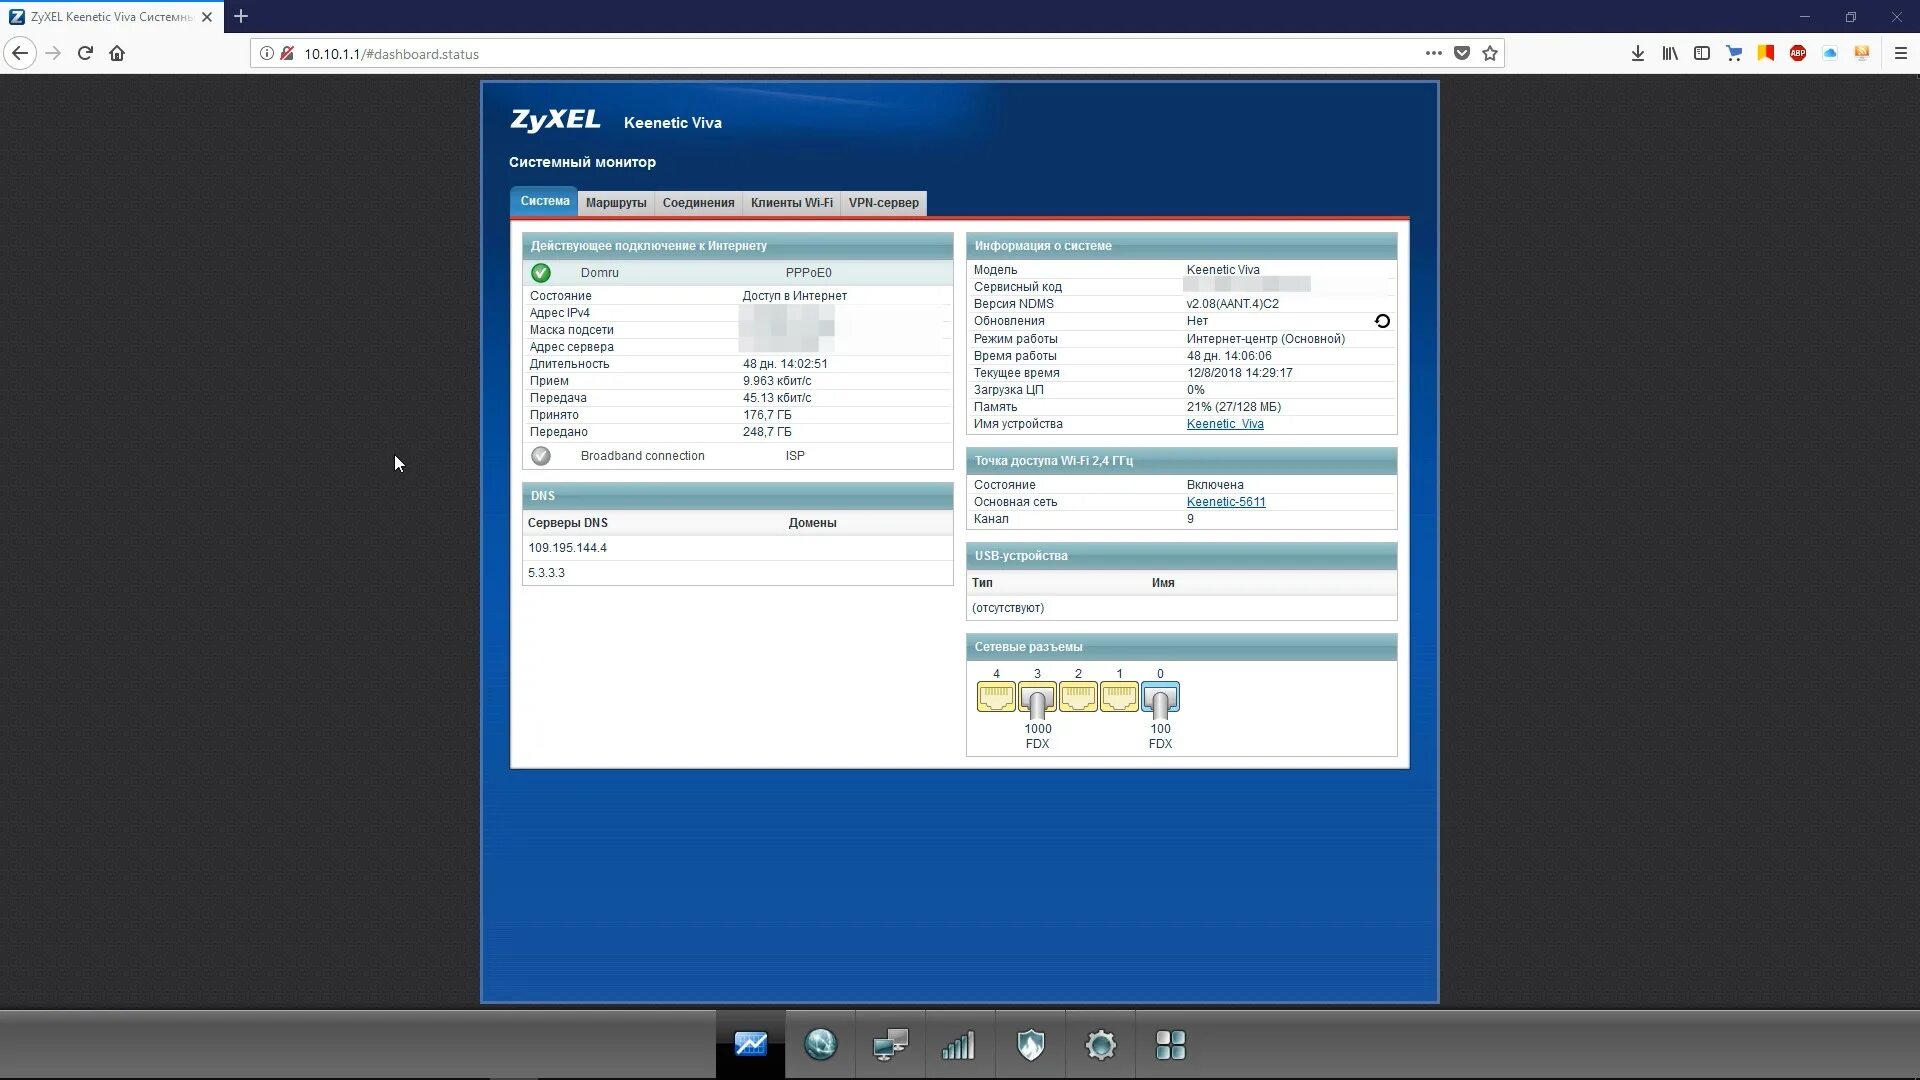The width and height of the screenshot is (1920, 1080).
Task: Open the VPN-сервер tab
Action: click(883, 203)
